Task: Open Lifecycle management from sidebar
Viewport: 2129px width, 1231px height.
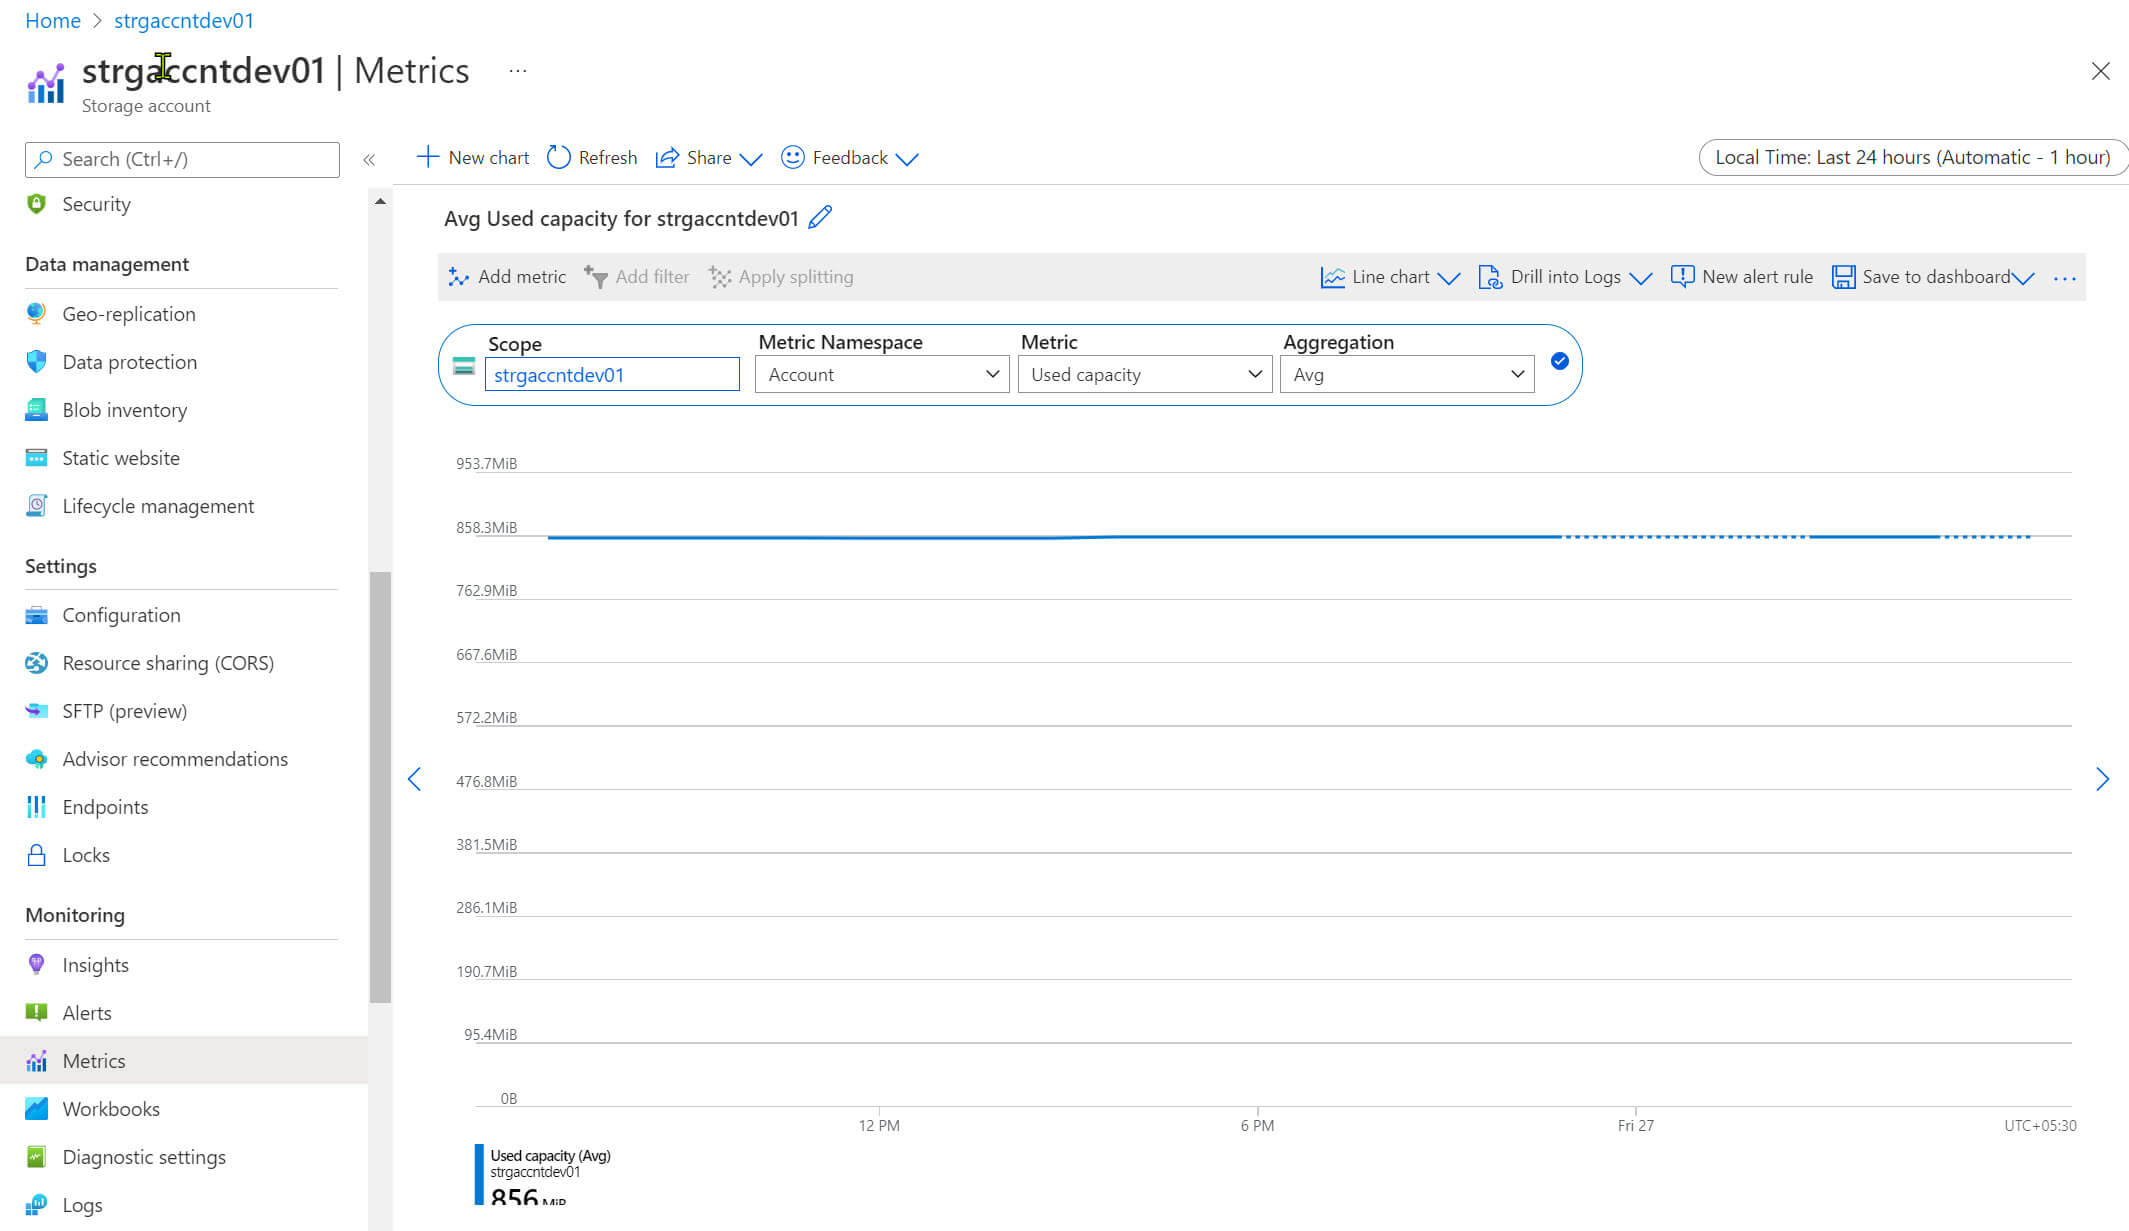Action: (158, 506)
